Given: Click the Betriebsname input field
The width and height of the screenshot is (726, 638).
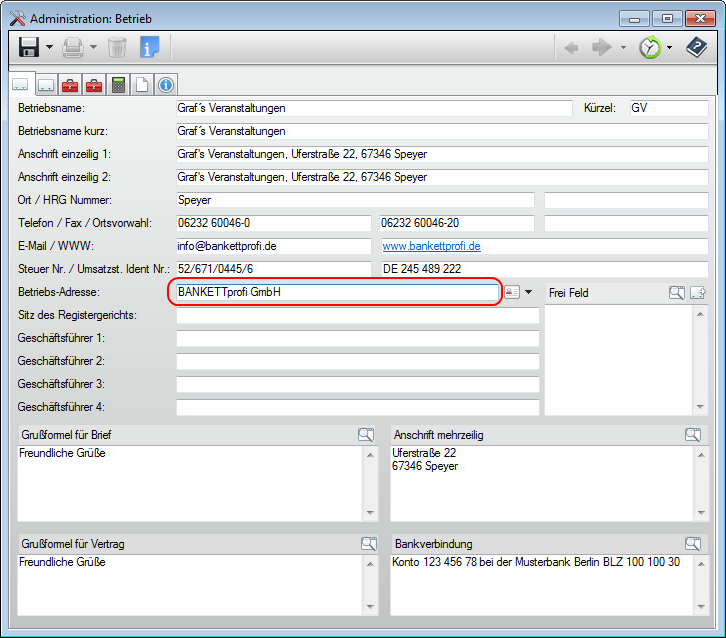Looking at the screenshot, I should 372,108.
